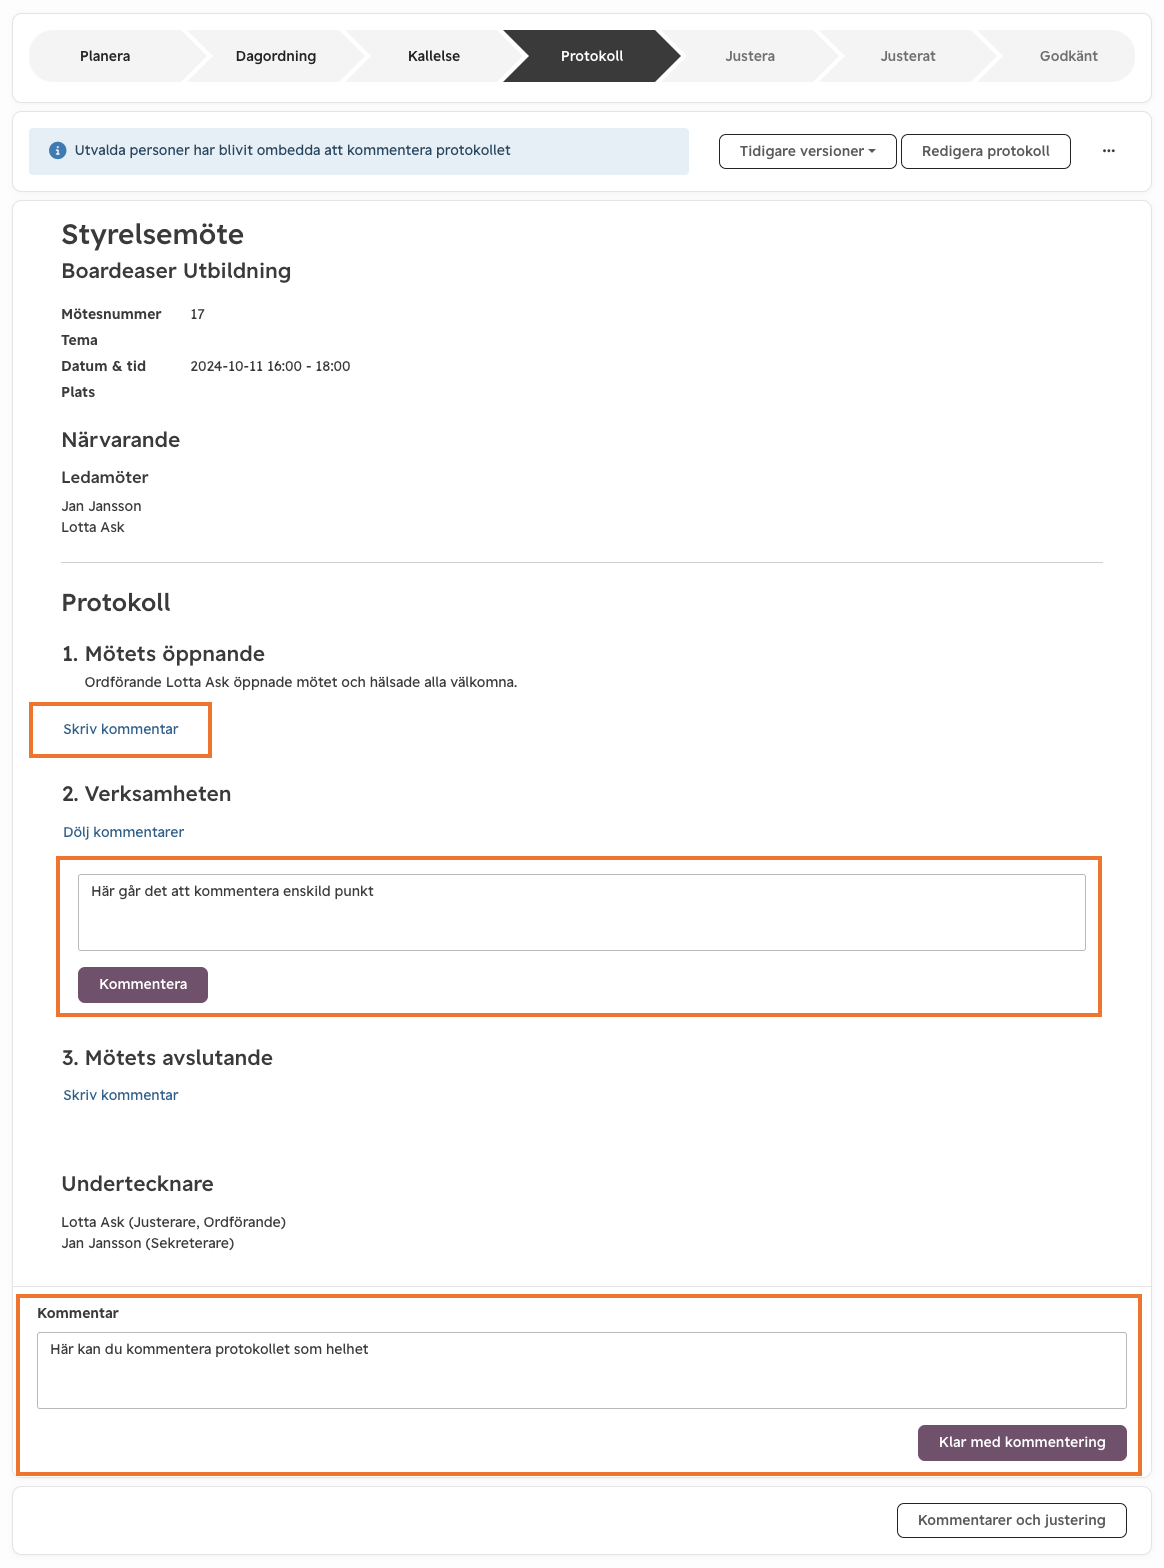Image resolution: width=1164 pixels, height=1568 pixels.
Task: Click the Klar med kommentering button
Action: pyautogui.click(x=1022, y=1442)
